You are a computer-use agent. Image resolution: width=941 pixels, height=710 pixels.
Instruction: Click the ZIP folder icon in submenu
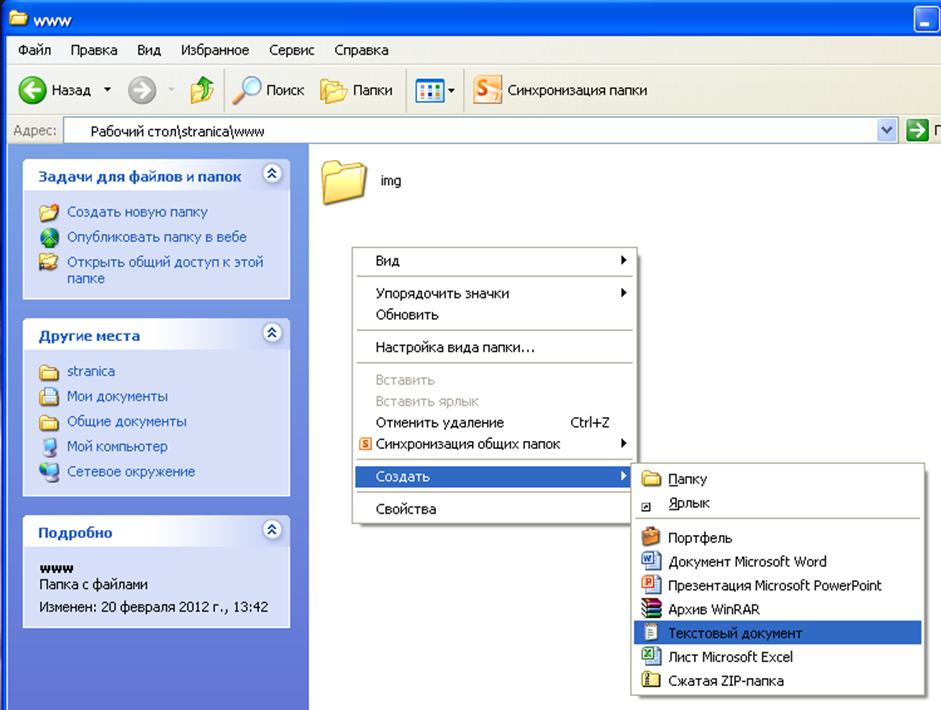click(x=651, y=679)
